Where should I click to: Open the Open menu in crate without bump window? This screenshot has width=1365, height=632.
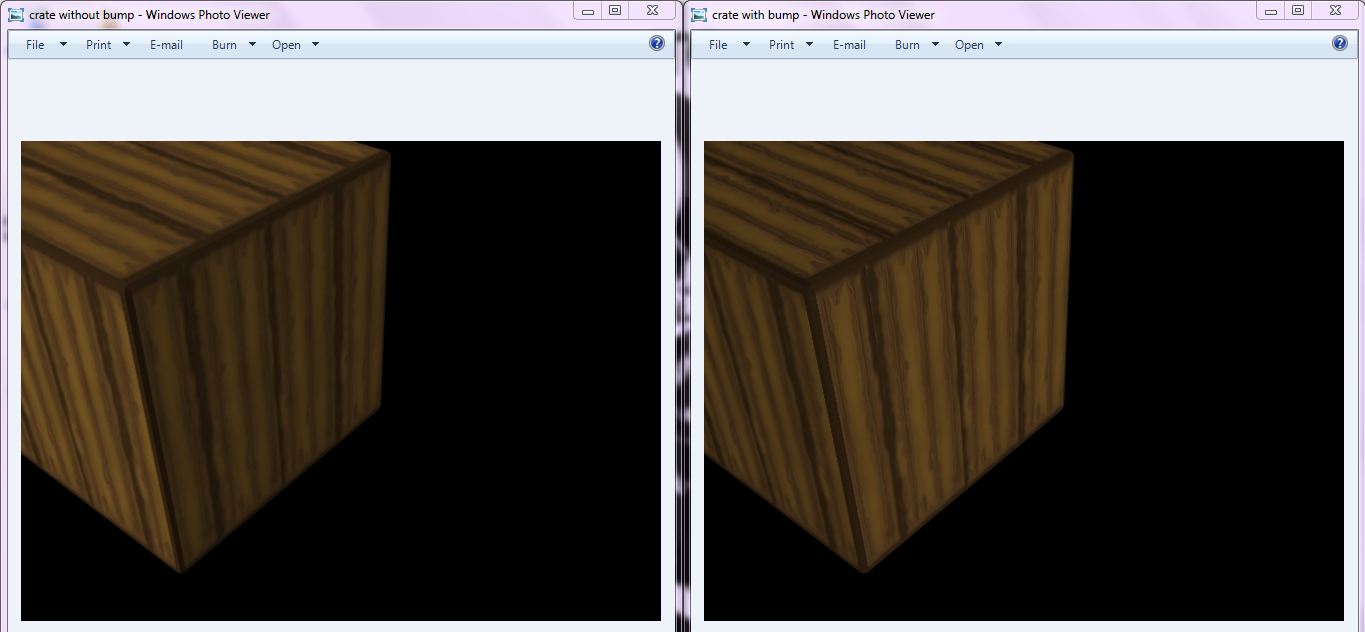click(286, 45)
